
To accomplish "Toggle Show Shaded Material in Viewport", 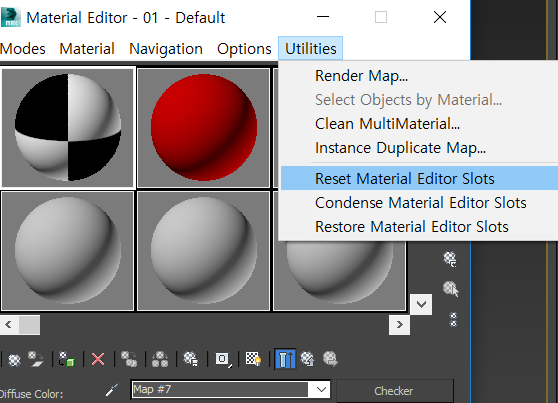I will point(253,359).
